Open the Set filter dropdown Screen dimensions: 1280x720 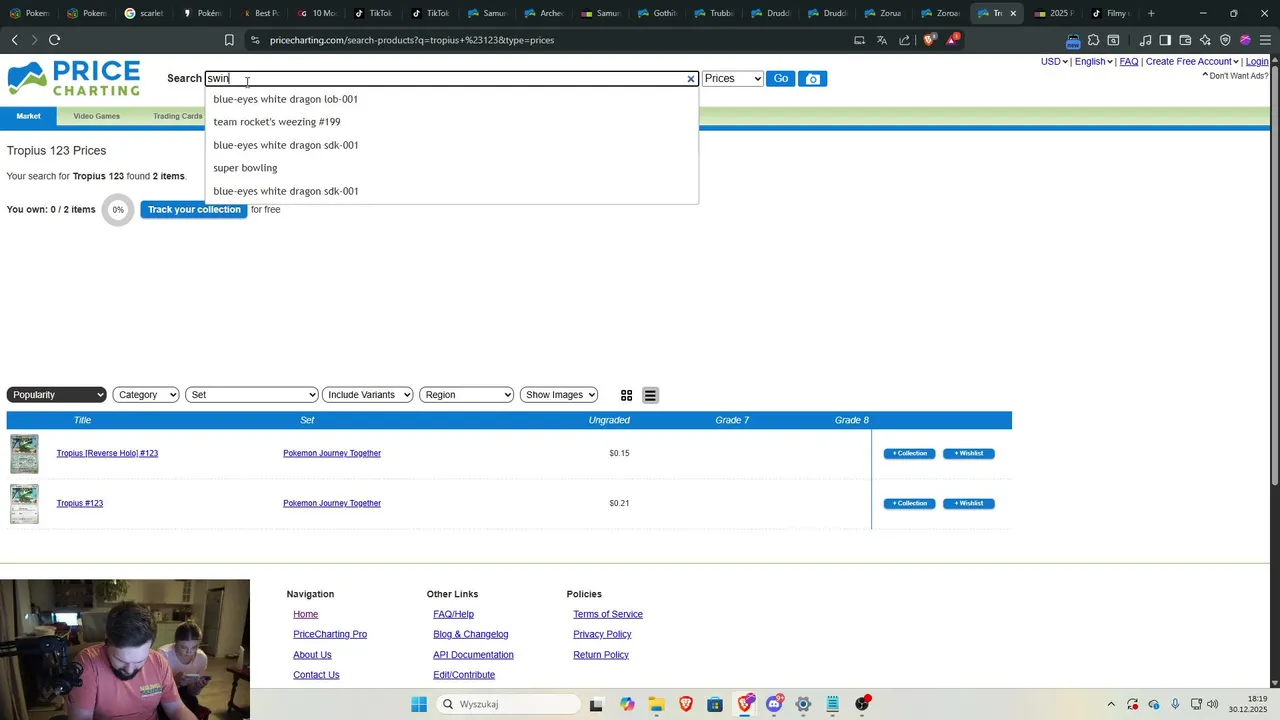[x=251, y=395]
